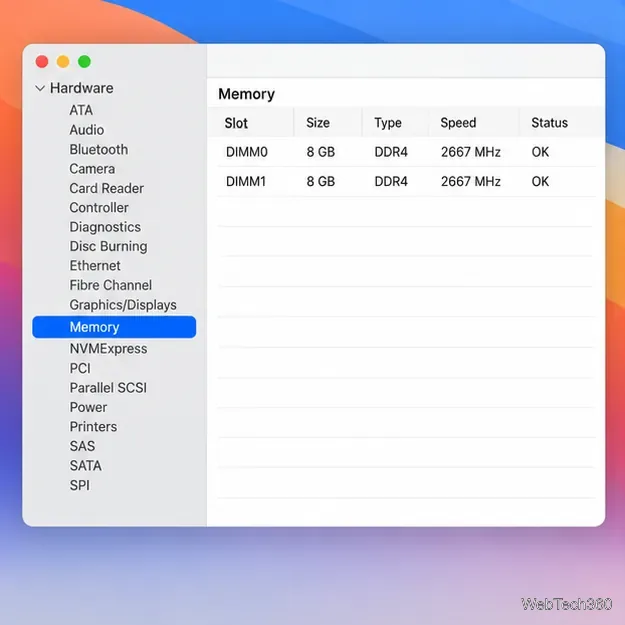The image size is (625, 625).
Task: Select Power in the sidebar
Action: [x=88, y=407]
